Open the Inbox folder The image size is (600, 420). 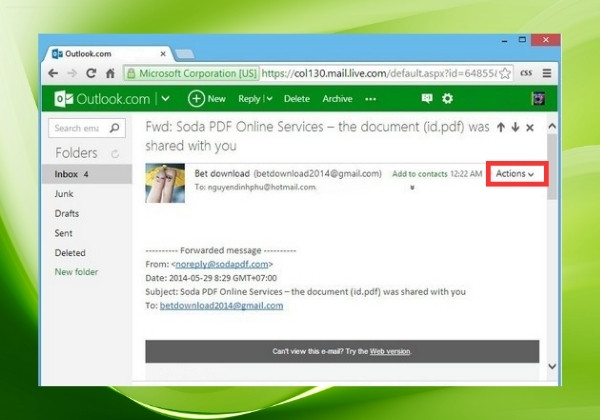(87, 174)
